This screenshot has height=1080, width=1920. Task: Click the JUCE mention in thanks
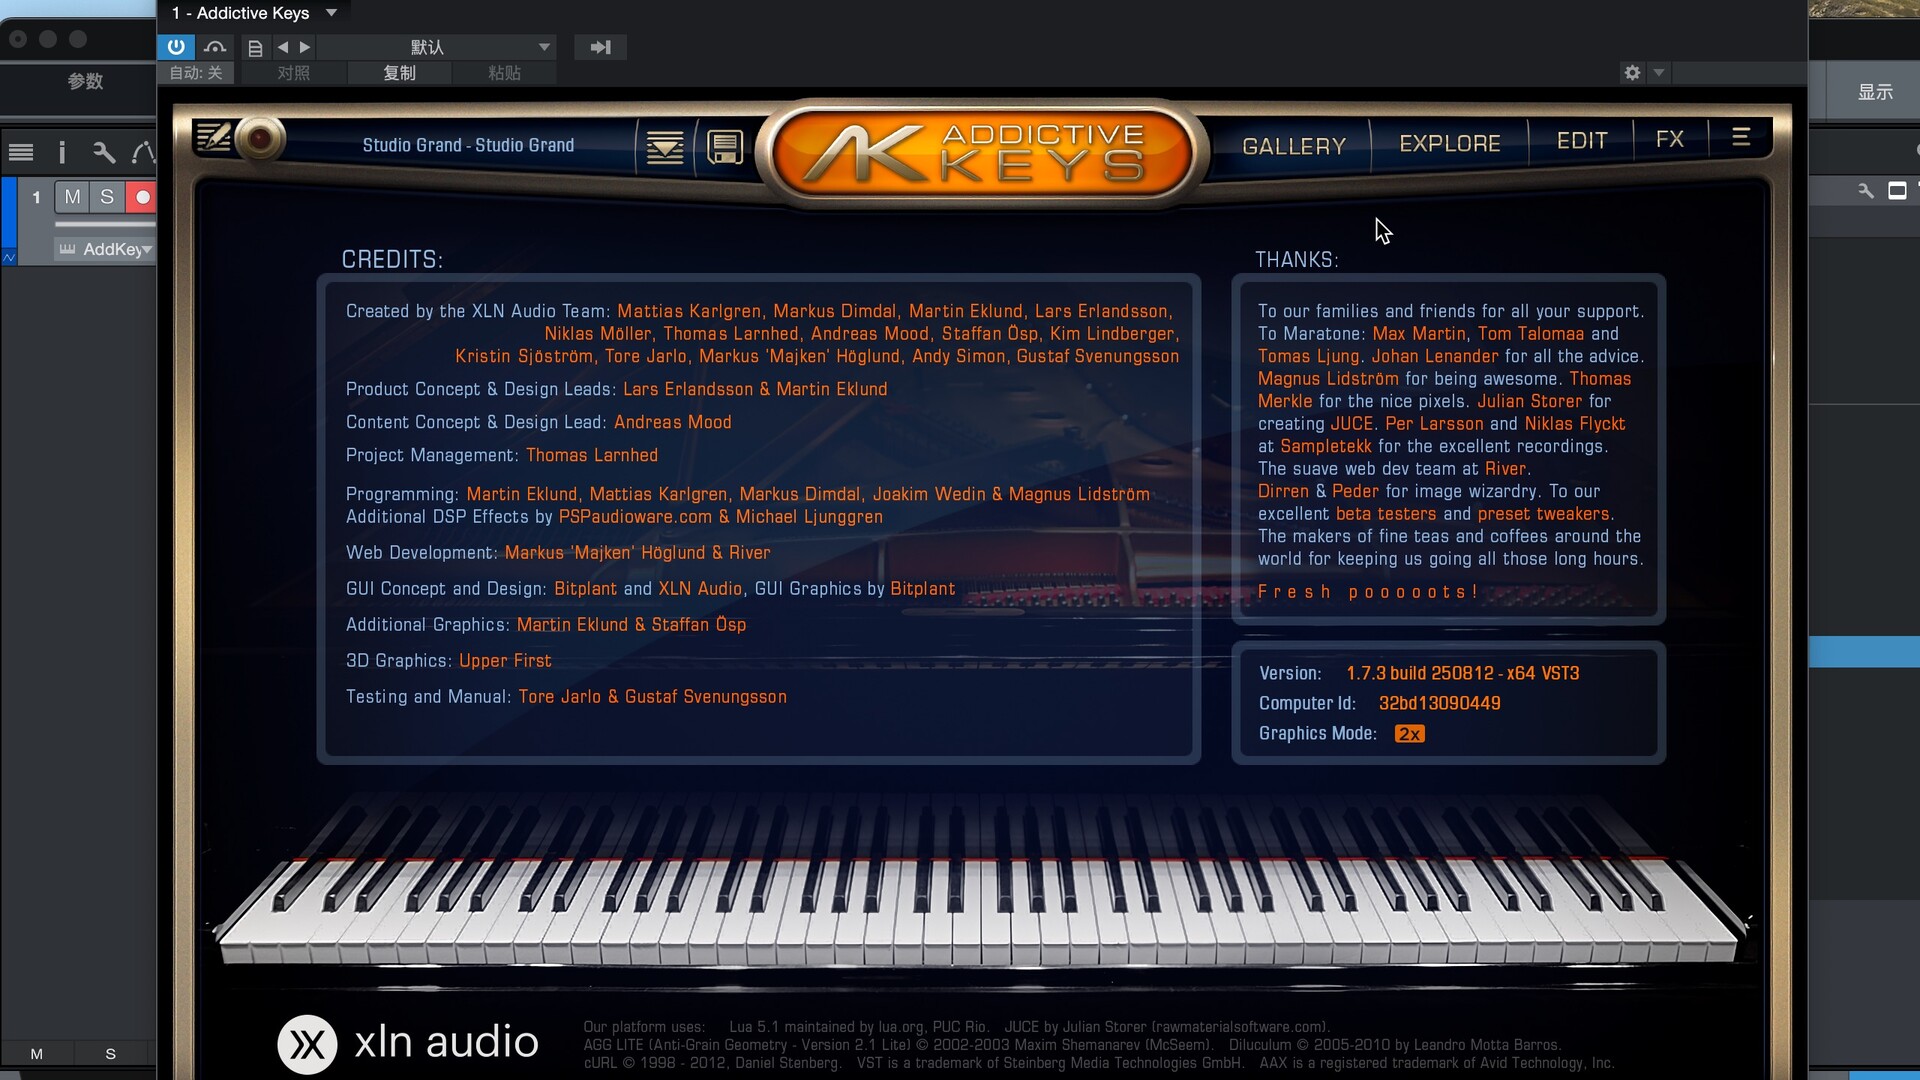(1352, 424)
